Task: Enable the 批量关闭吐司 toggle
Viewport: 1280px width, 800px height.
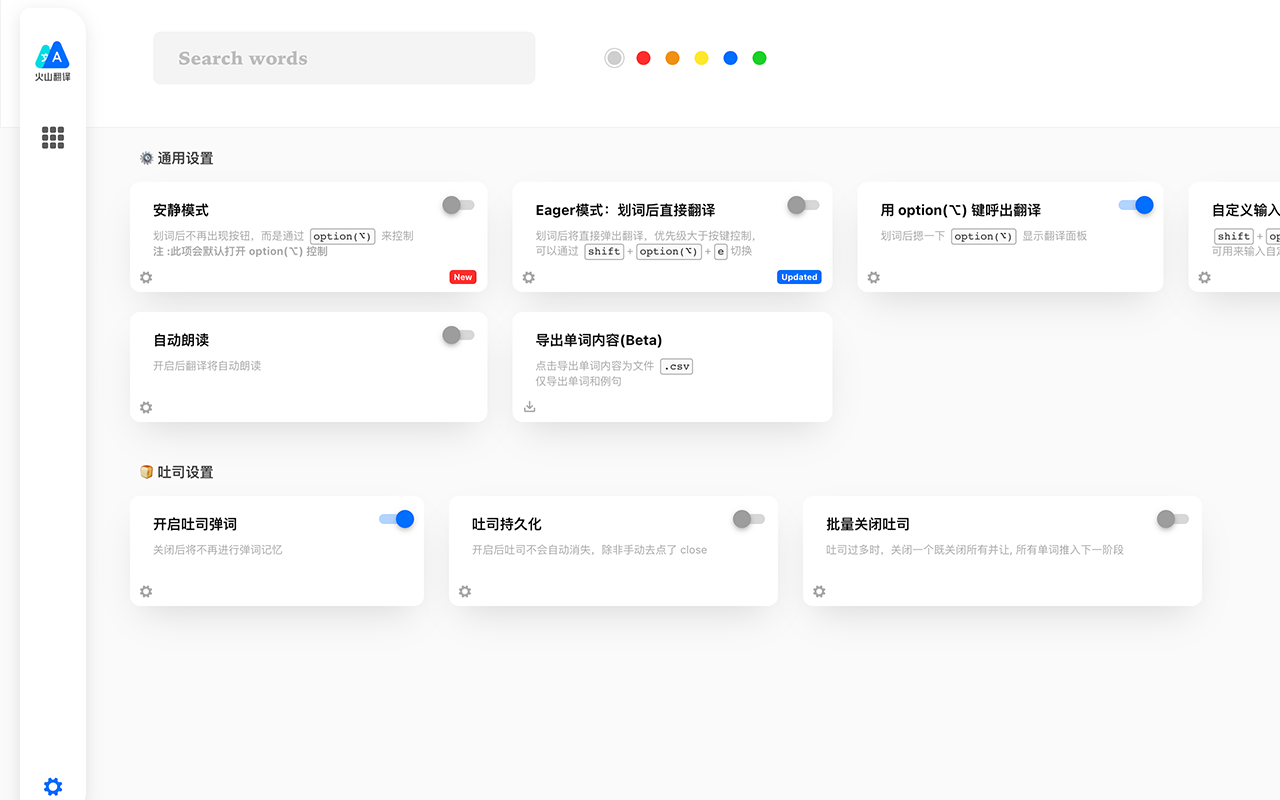Action: tap(1173, 519)
